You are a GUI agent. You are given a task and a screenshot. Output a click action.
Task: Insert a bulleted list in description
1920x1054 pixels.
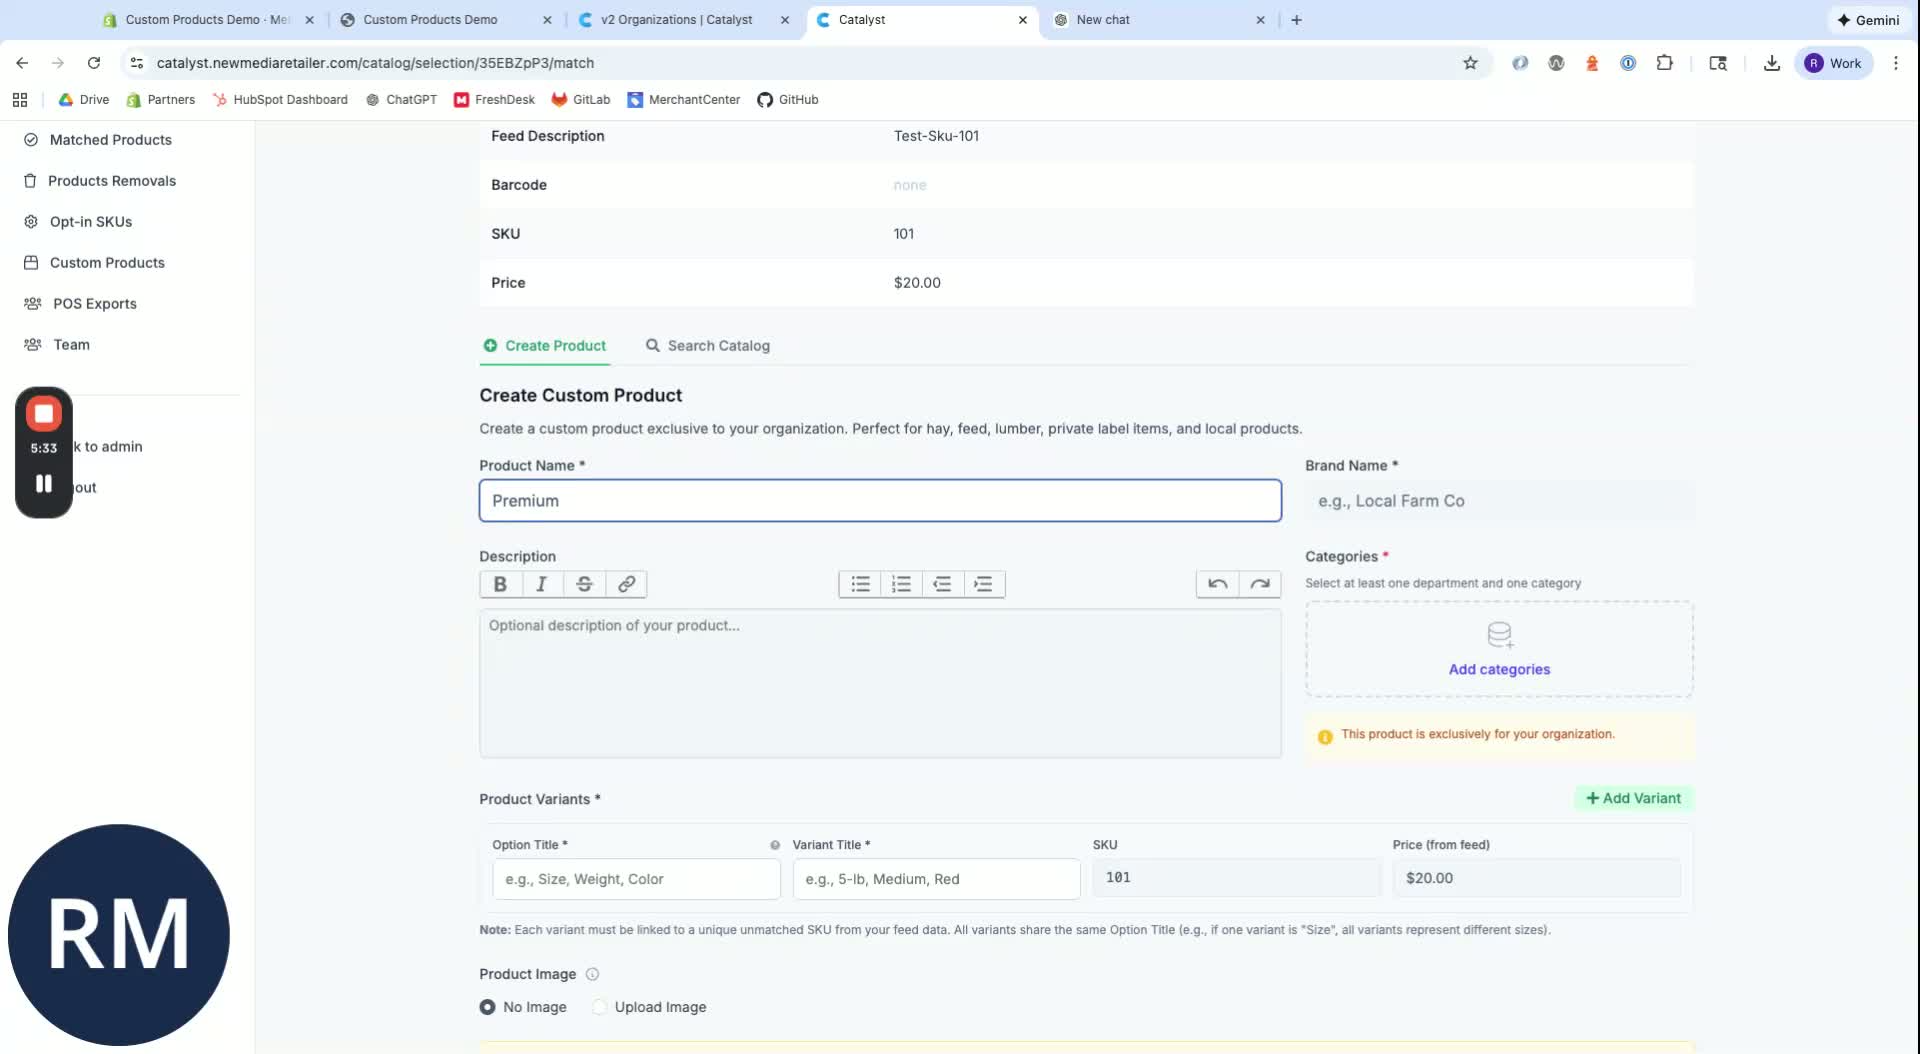(x=860, y=584)
